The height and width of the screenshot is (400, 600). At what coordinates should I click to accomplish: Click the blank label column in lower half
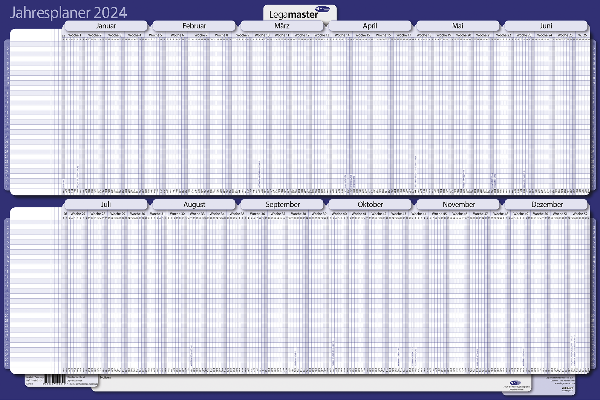[x=34, y=290]
